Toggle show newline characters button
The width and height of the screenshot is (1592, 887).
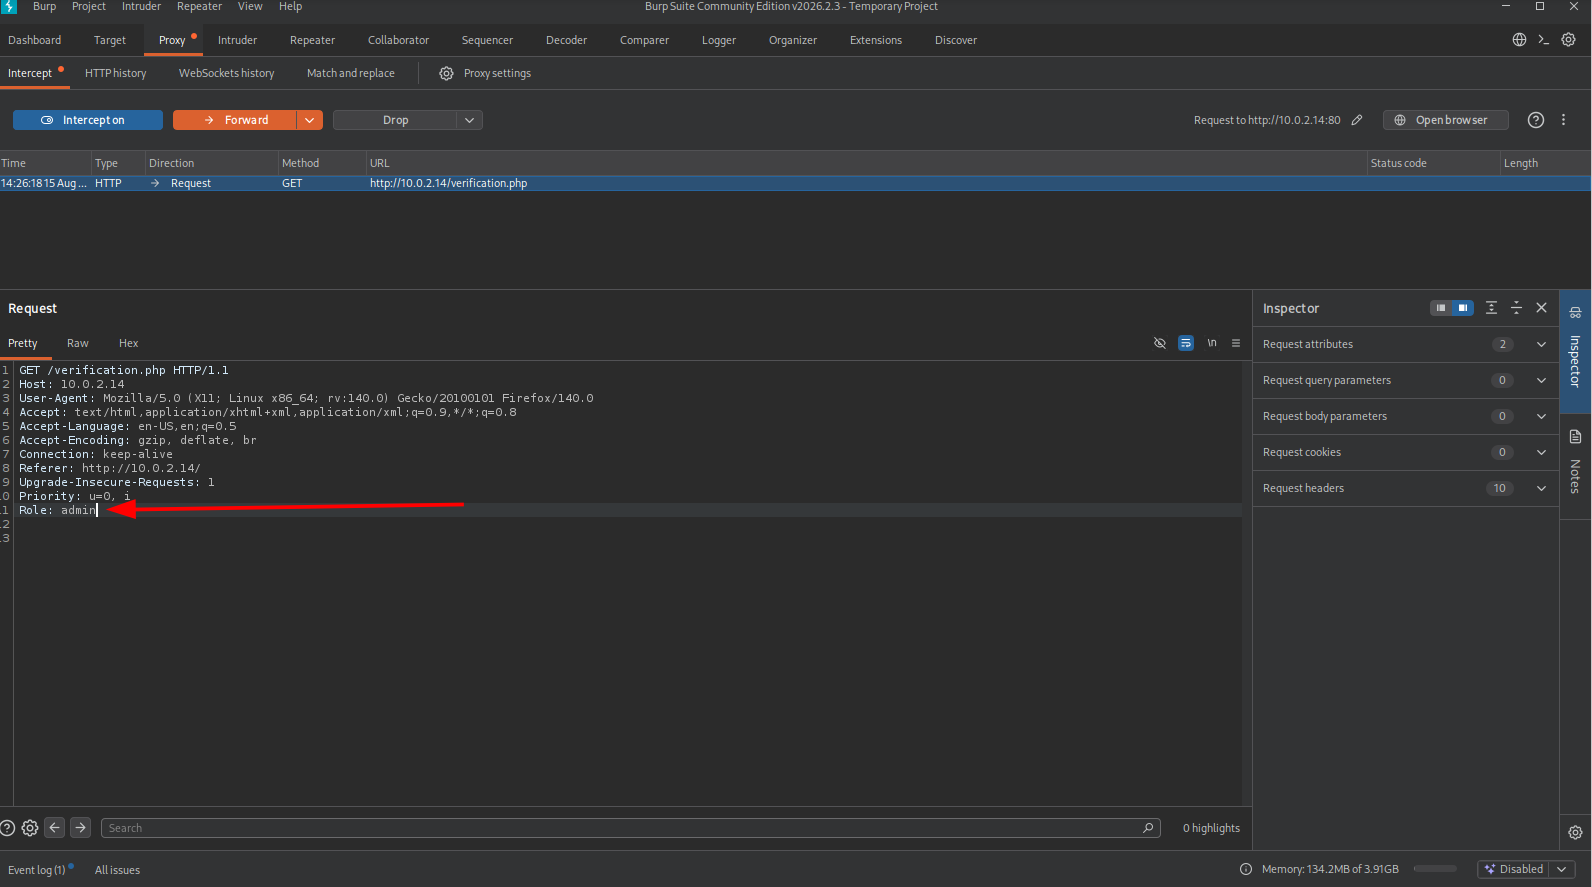(x=1212, y=343)
